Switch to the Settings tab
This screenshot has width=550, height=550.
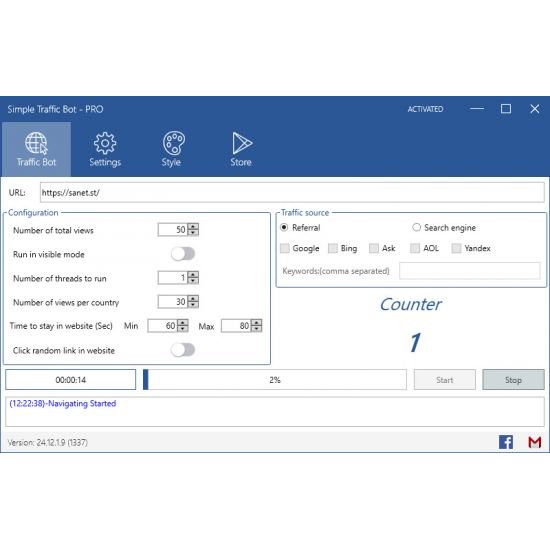click(105, 149)
